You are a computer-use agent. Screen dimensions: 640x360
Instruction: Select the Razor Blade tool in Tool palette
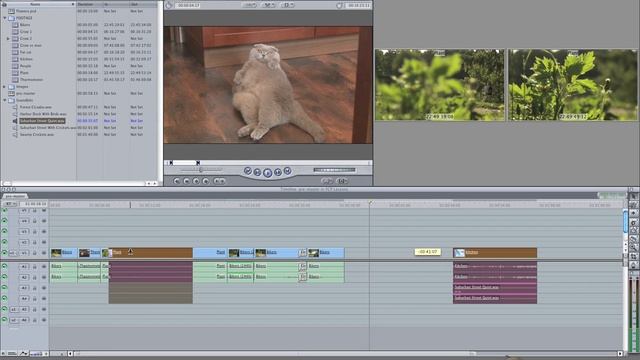click(633, 240)
